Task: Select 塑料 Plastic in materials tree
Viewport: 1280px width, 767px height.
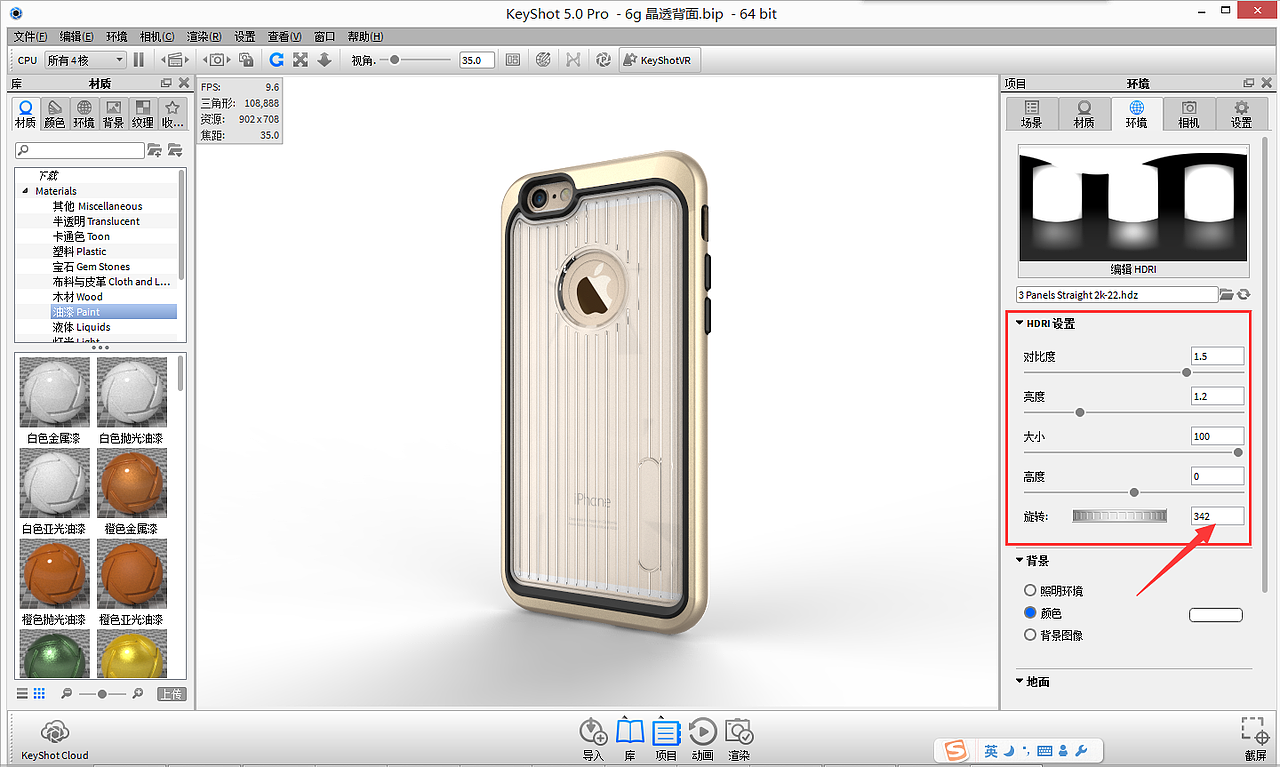Action: tap(79, 252)
